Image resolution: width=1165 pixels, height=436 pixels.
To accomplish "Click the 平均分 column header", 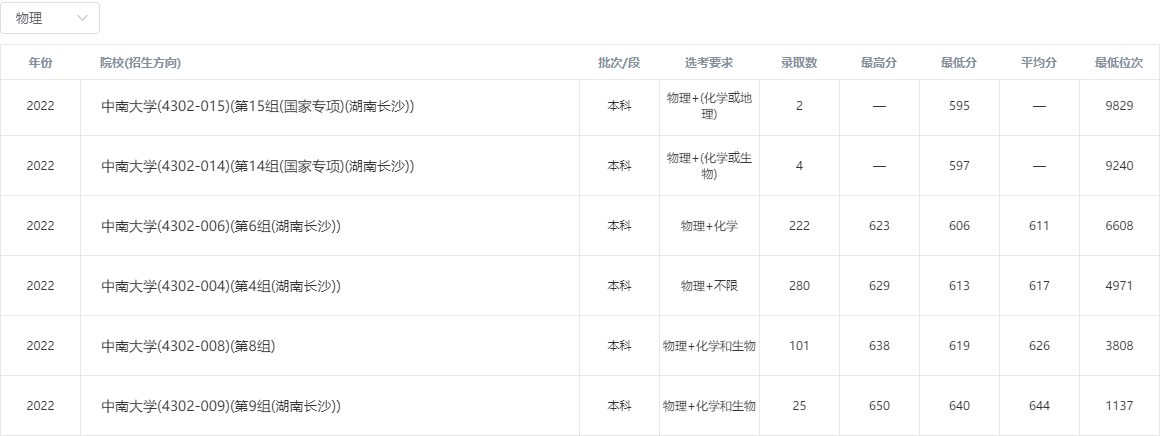I will point(1039,63).
